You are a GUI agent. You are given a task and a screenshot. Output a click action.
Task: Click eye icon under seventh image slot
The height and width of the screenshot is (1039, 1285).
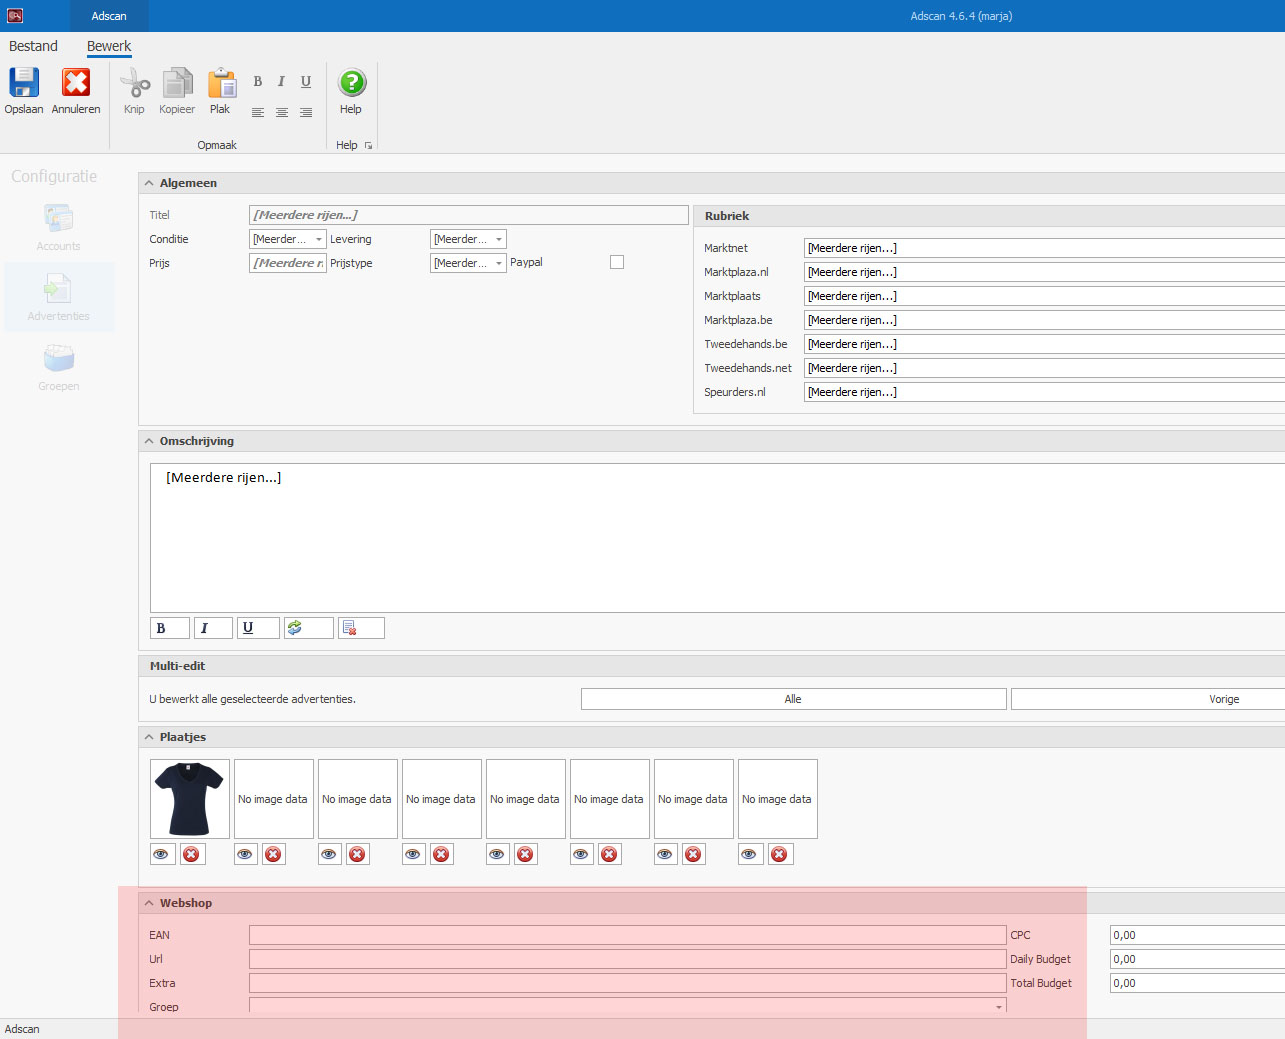[x=666, y=854]
